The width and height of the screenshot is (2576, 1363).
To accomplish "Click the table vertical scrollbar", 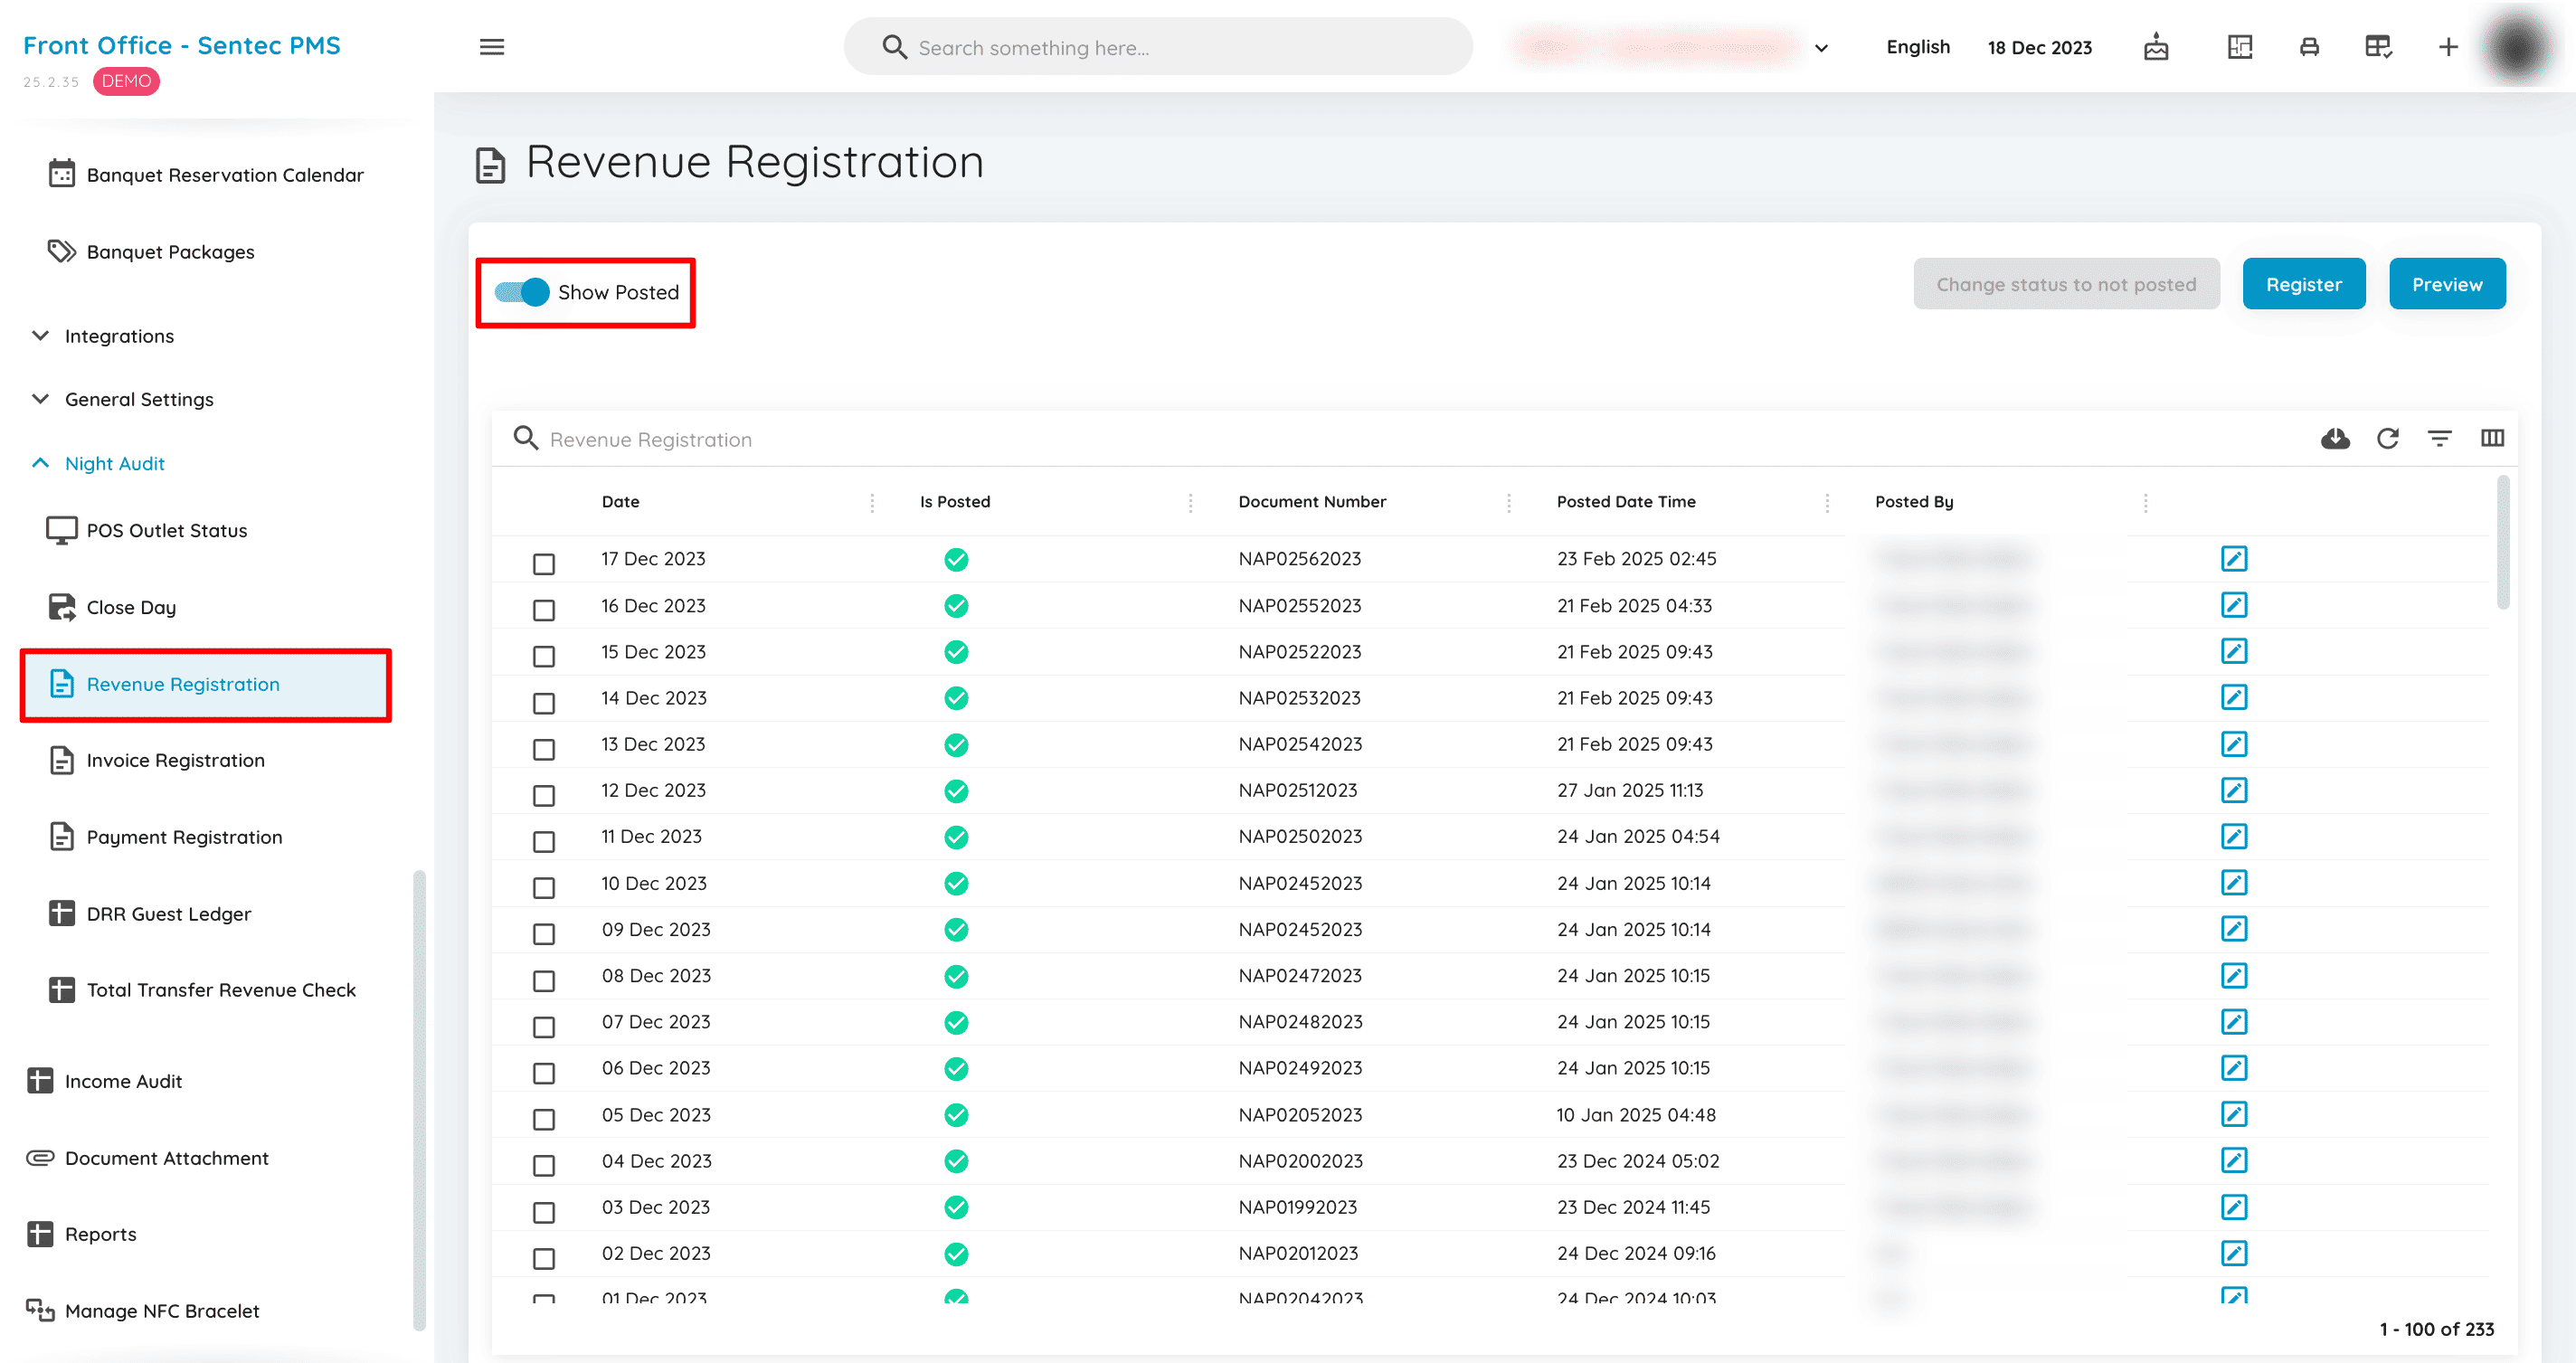I will (2502, 544).
